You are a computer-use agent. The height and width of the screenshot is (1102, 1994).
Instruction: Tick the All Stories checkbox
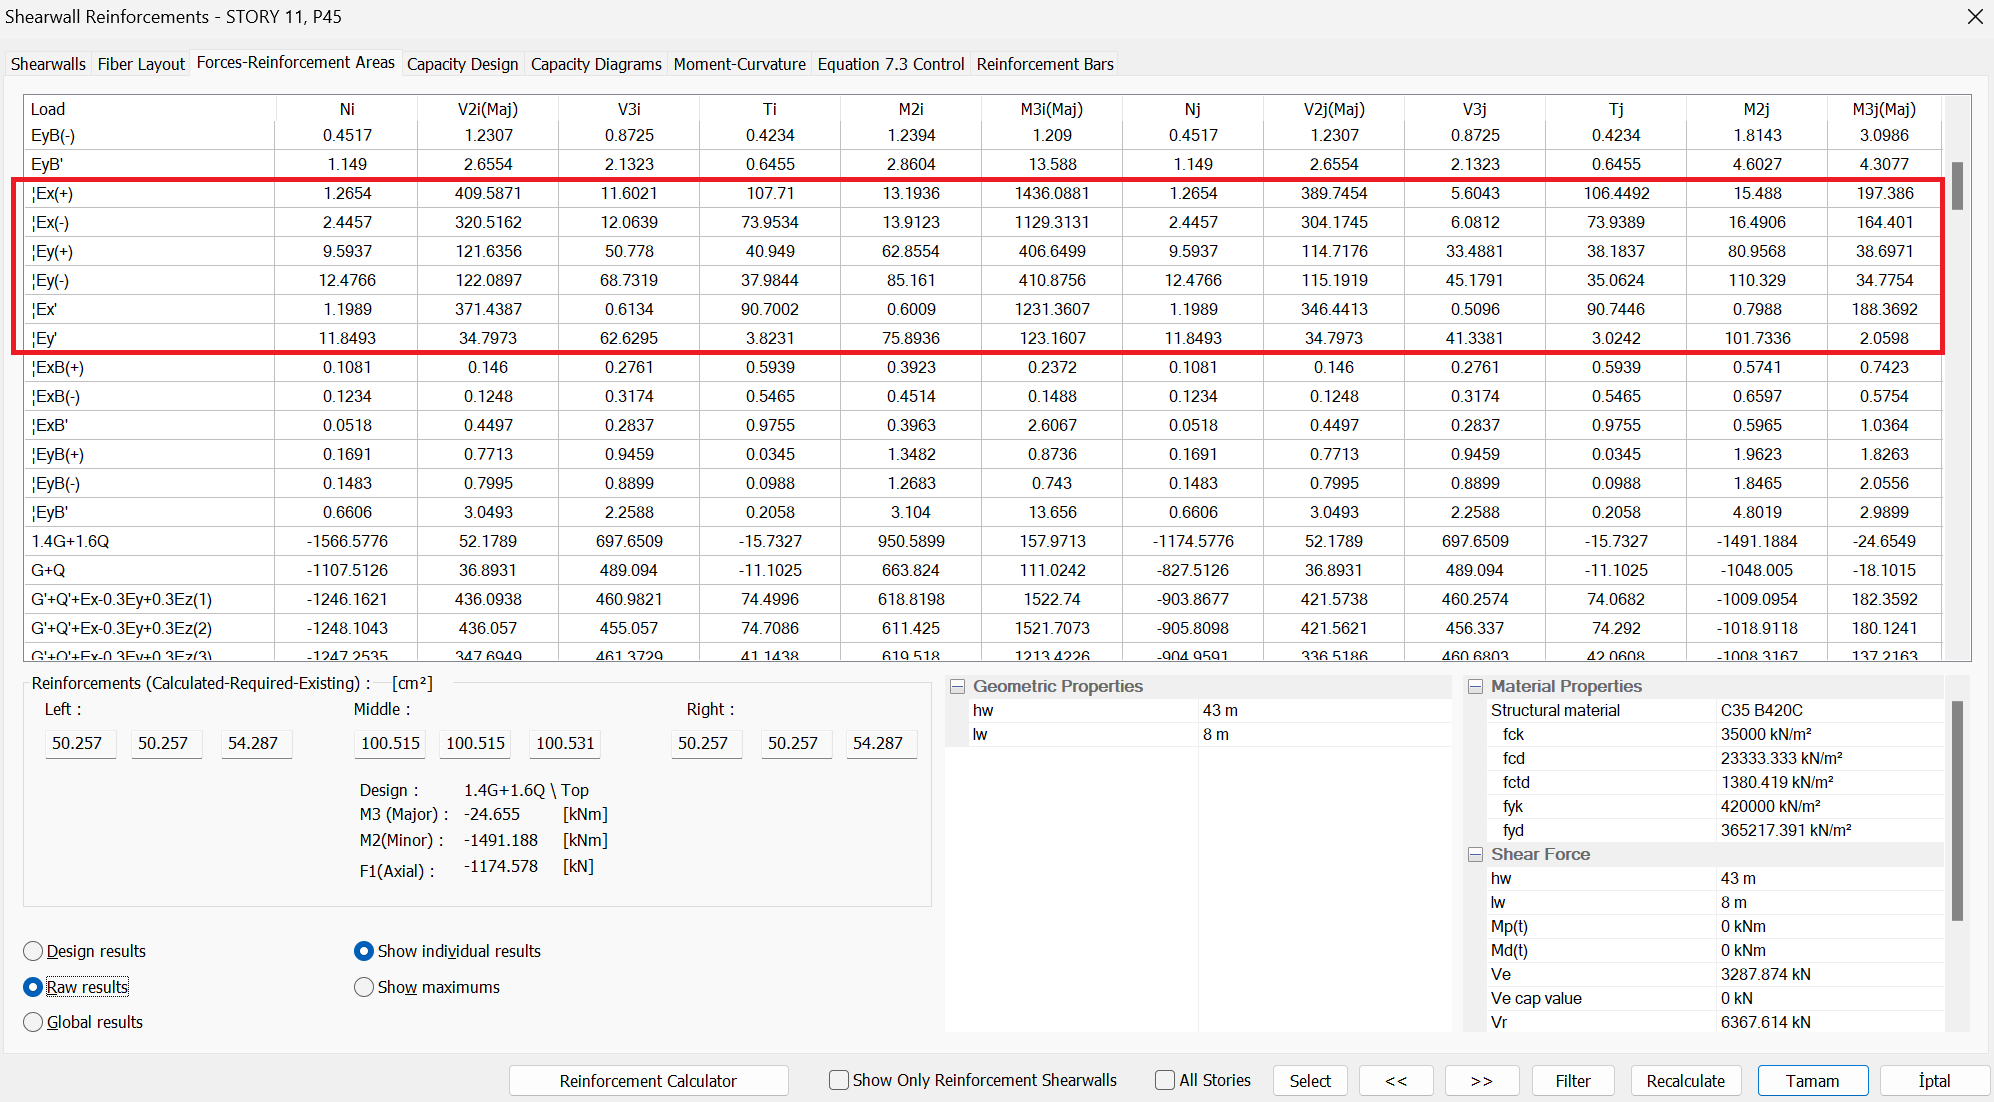[x=1165, y=1080]
